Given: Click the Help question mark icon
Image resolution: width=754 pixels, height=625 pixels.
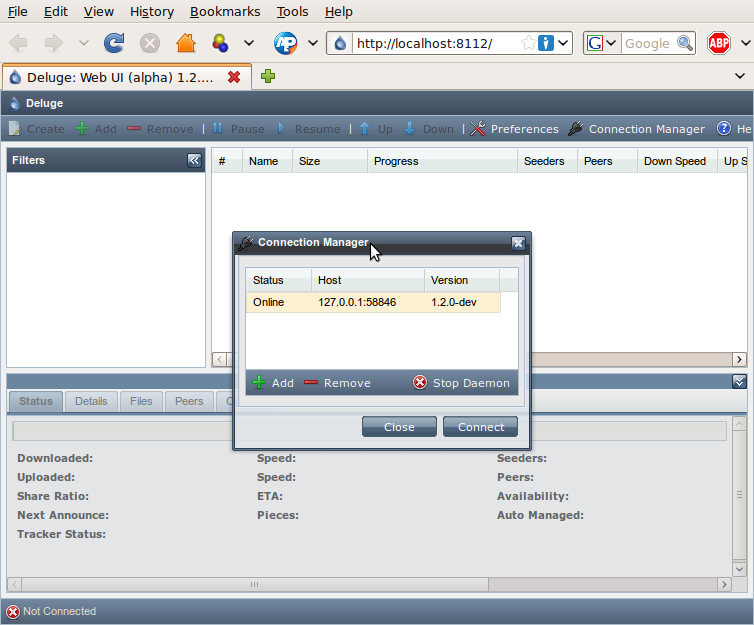Looking at the screenshot, I should pyautogui.click(x=724, y=128).
